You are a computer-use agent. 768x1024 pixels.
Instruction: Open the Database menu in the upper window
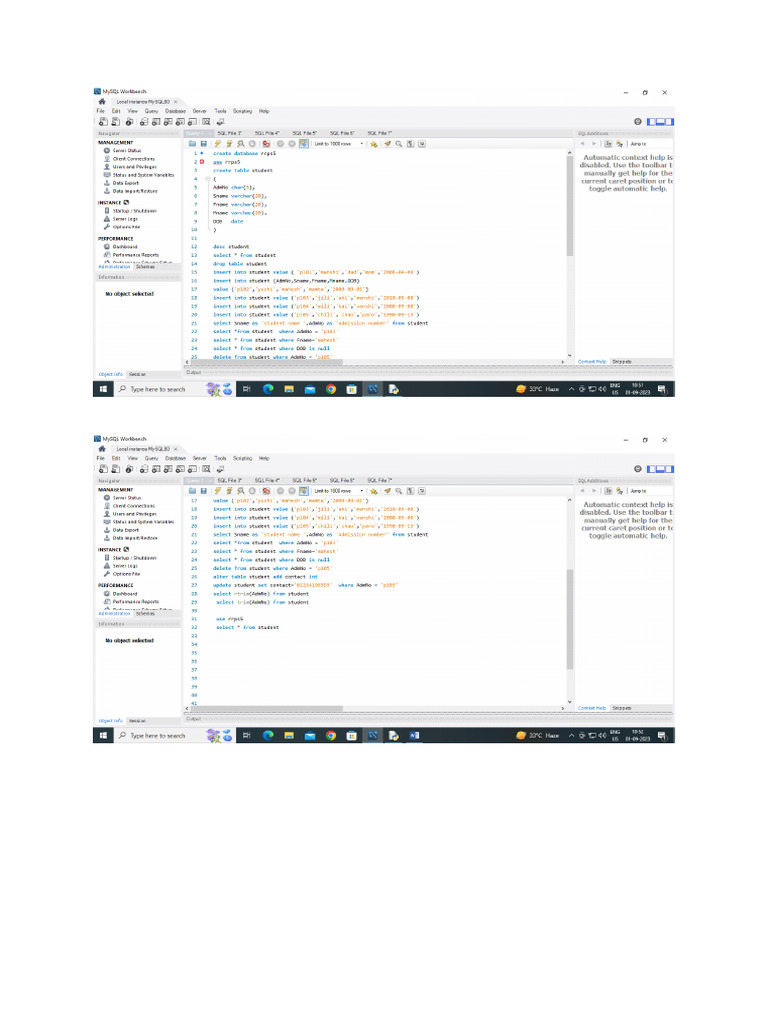click(x=175, y=111)
